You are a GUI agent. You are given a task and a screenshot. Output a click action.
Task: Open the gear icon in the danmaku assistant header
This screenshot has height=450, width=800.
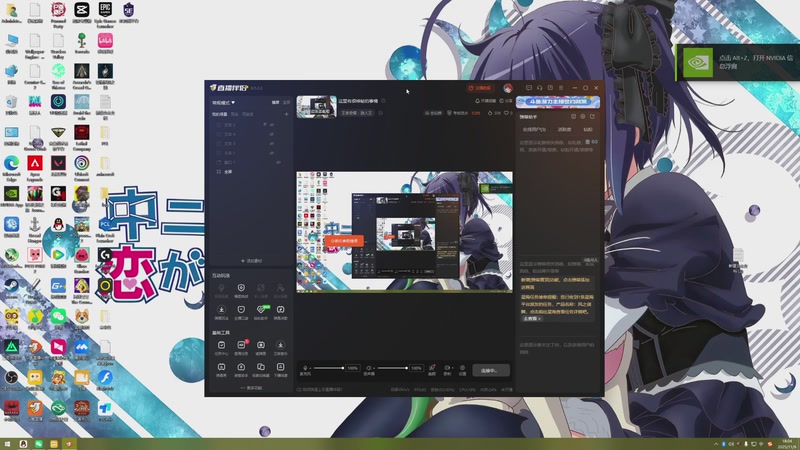tap(583, 117)
